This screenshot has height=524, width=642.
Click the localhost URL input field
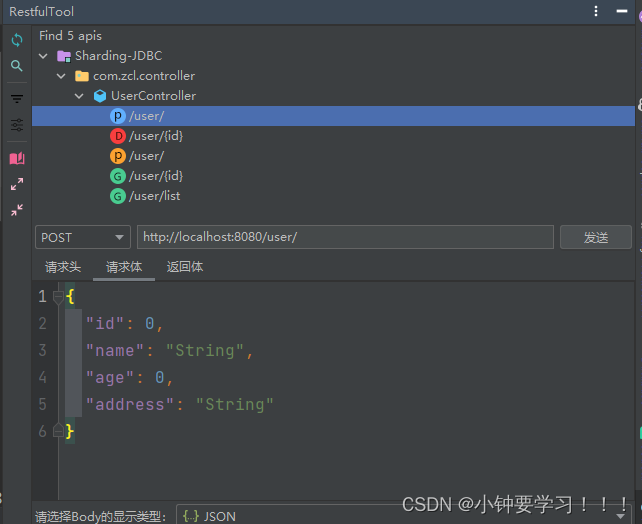[x=345, y=237]
